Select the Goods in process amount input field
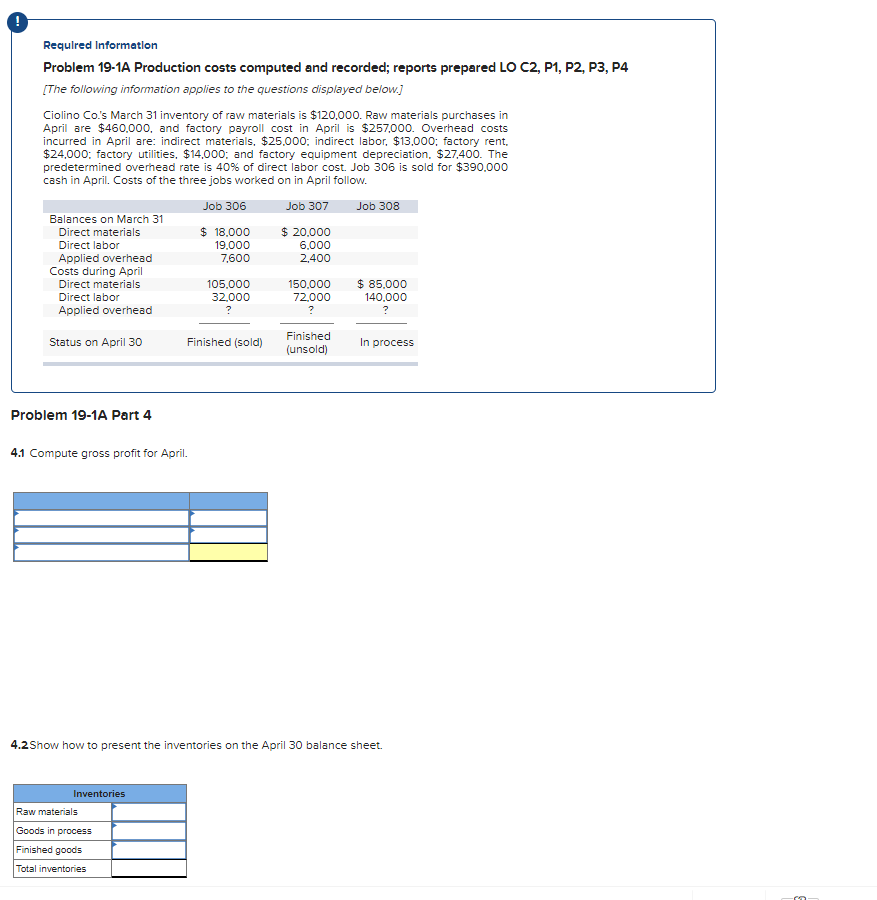The image size is (877, 900). 150,830
